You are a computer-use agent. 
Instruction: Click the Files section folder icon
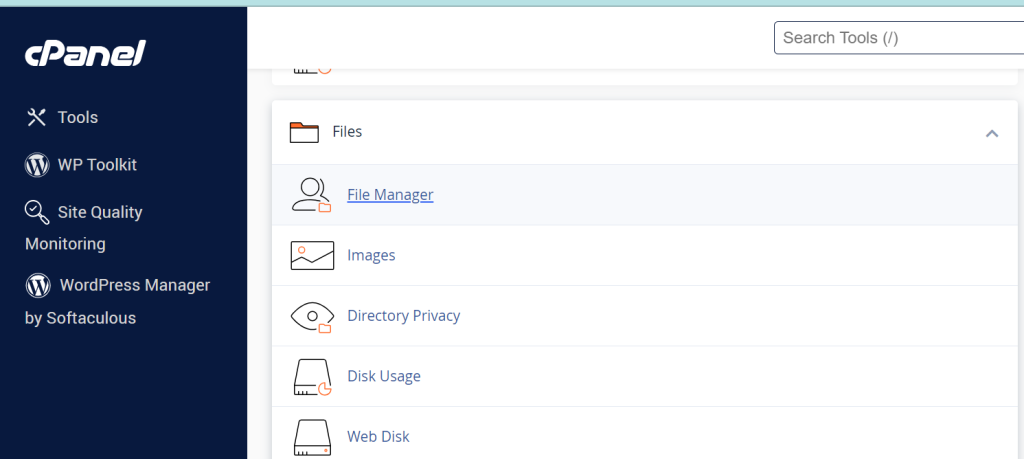(x=304, y=133)
